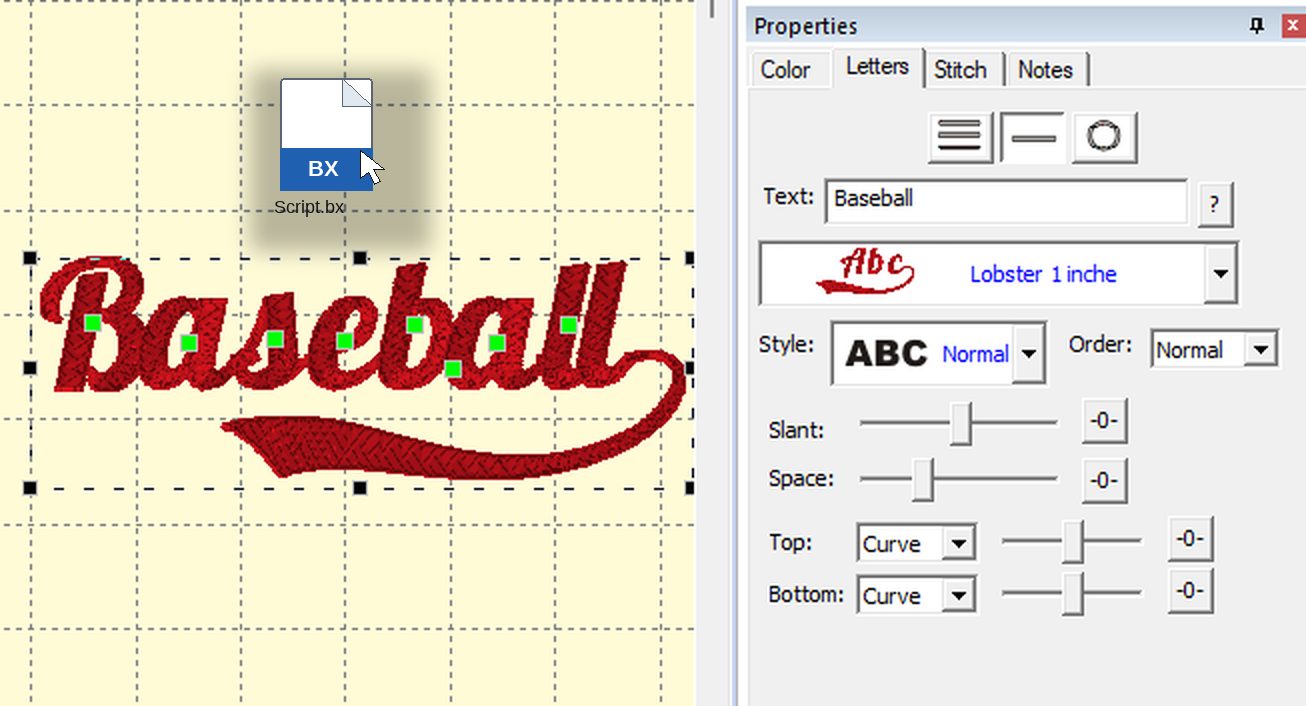Pin the Properties panel
The height and width of the screenshot is (706, 1306).
1257,26
